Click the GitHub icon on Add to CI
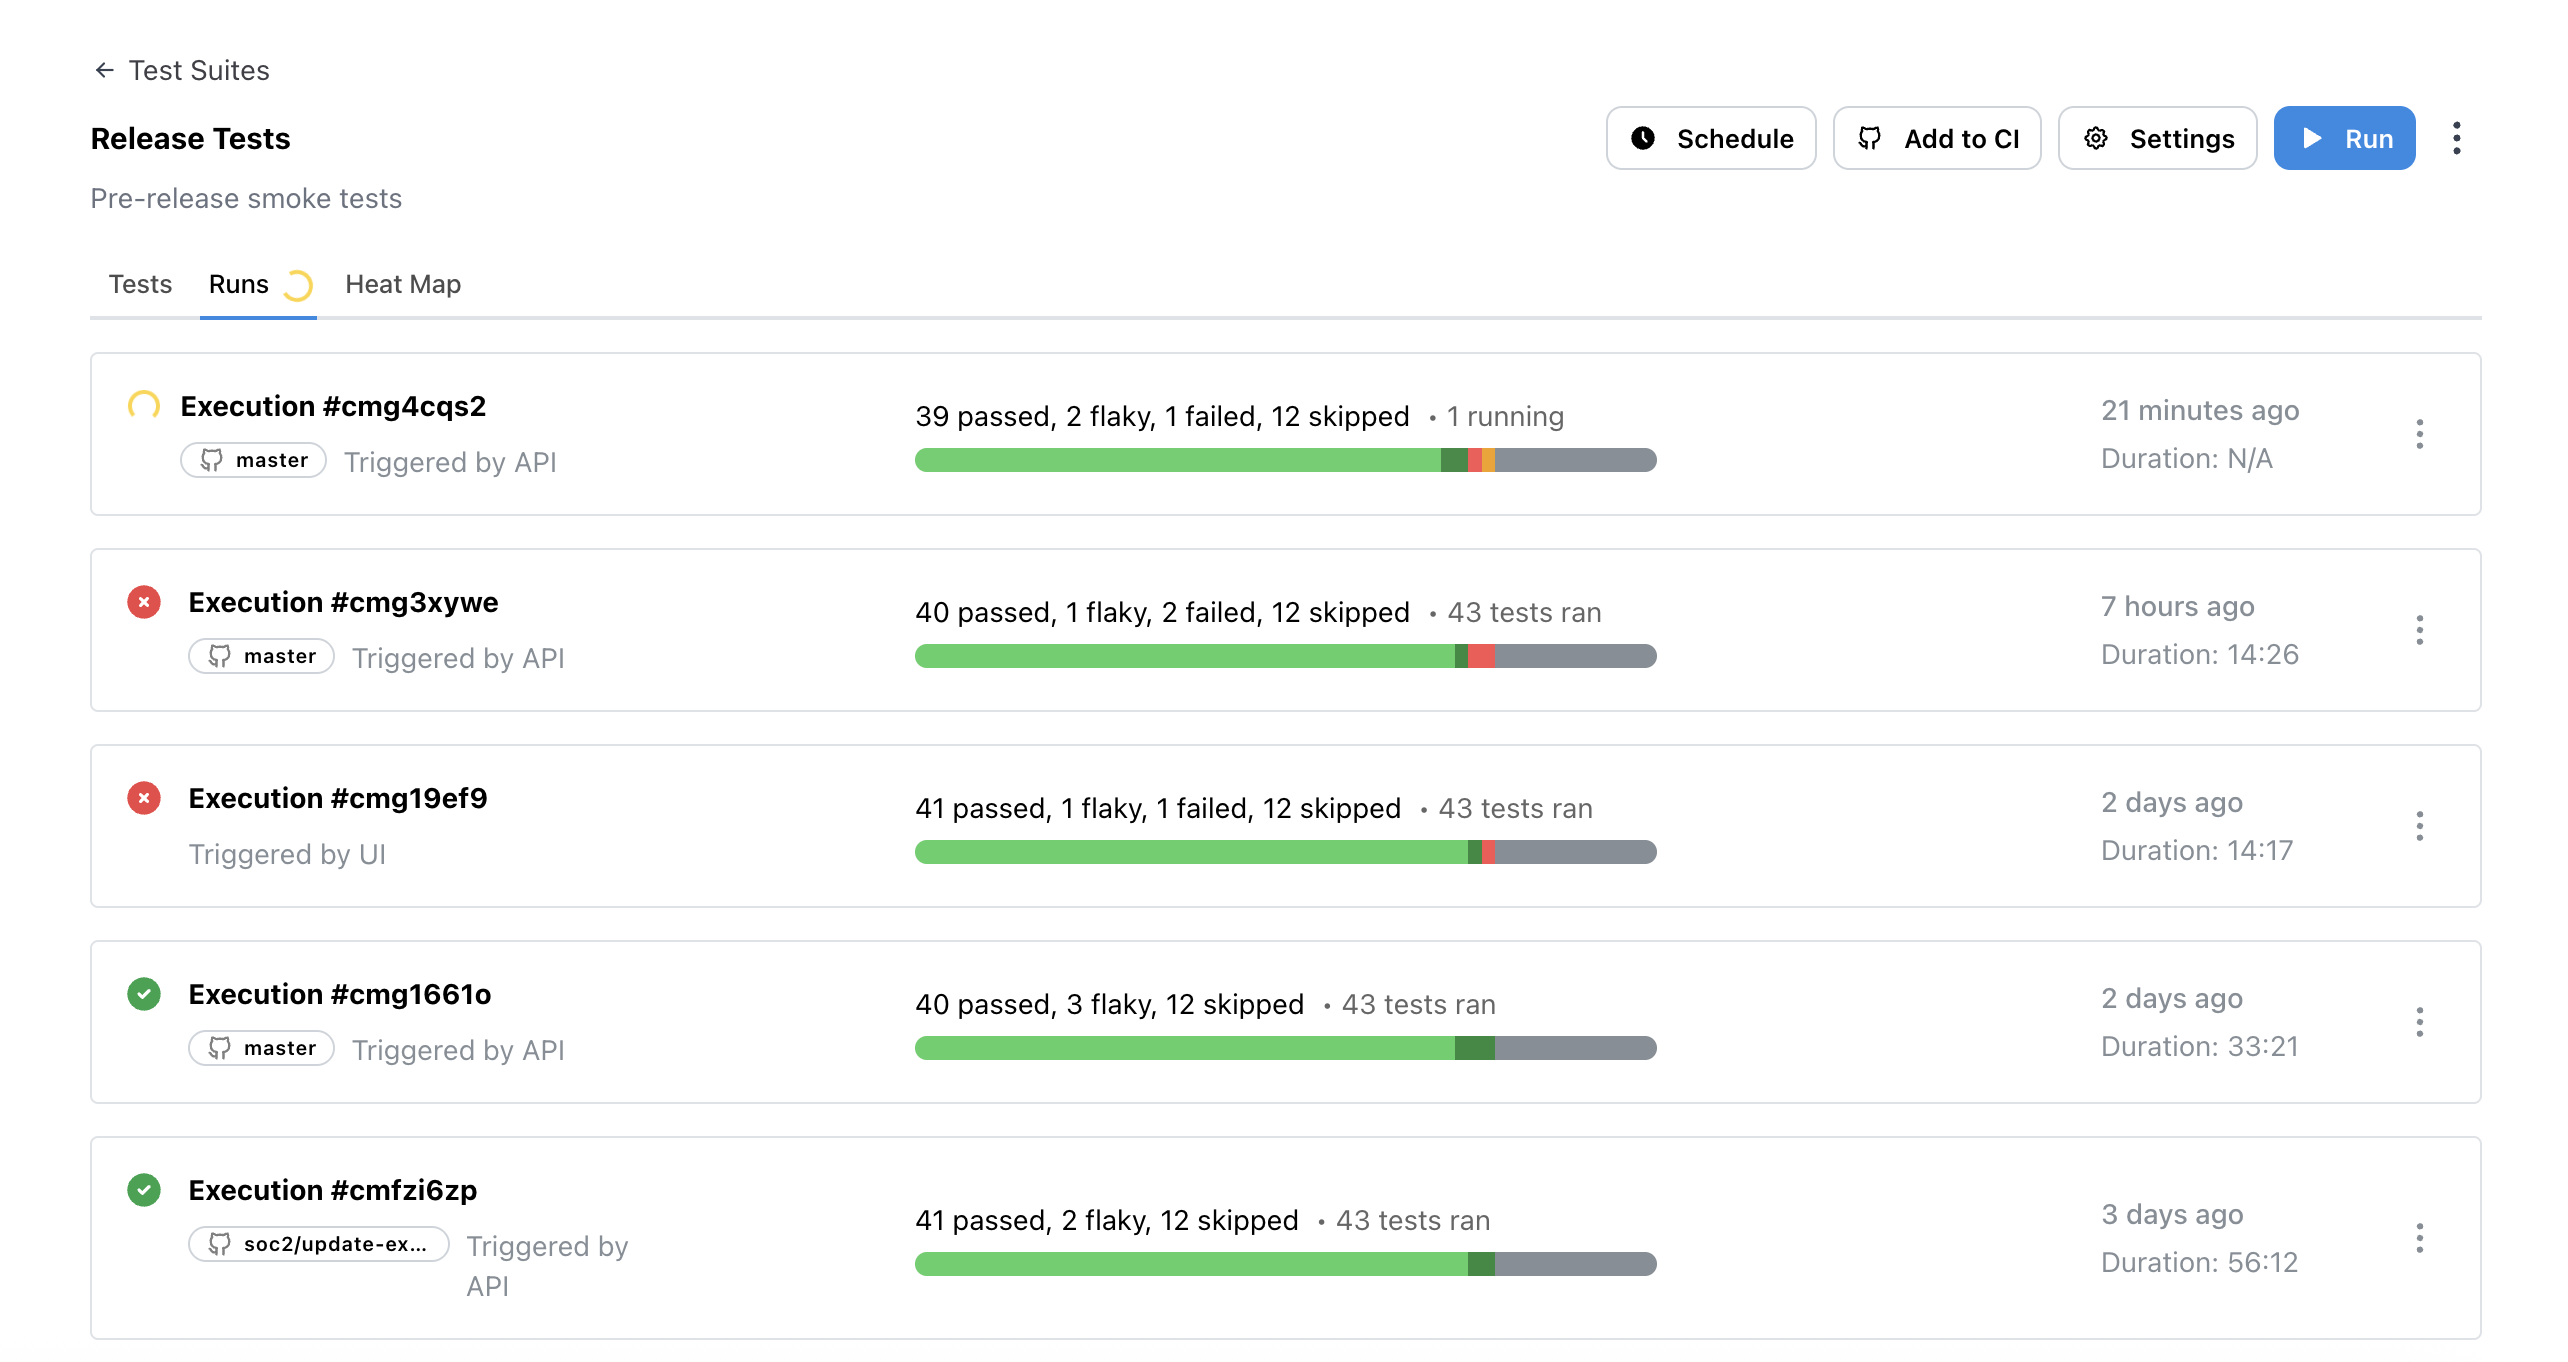This screenshot has height=1362, width=2568. [1869, 138]
